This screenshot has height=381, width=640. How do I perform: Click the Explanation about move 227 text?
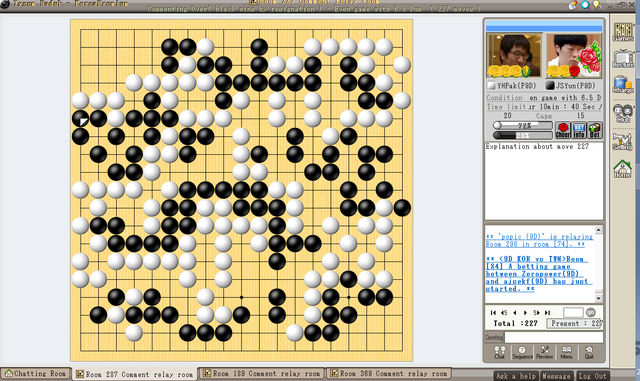537,146
